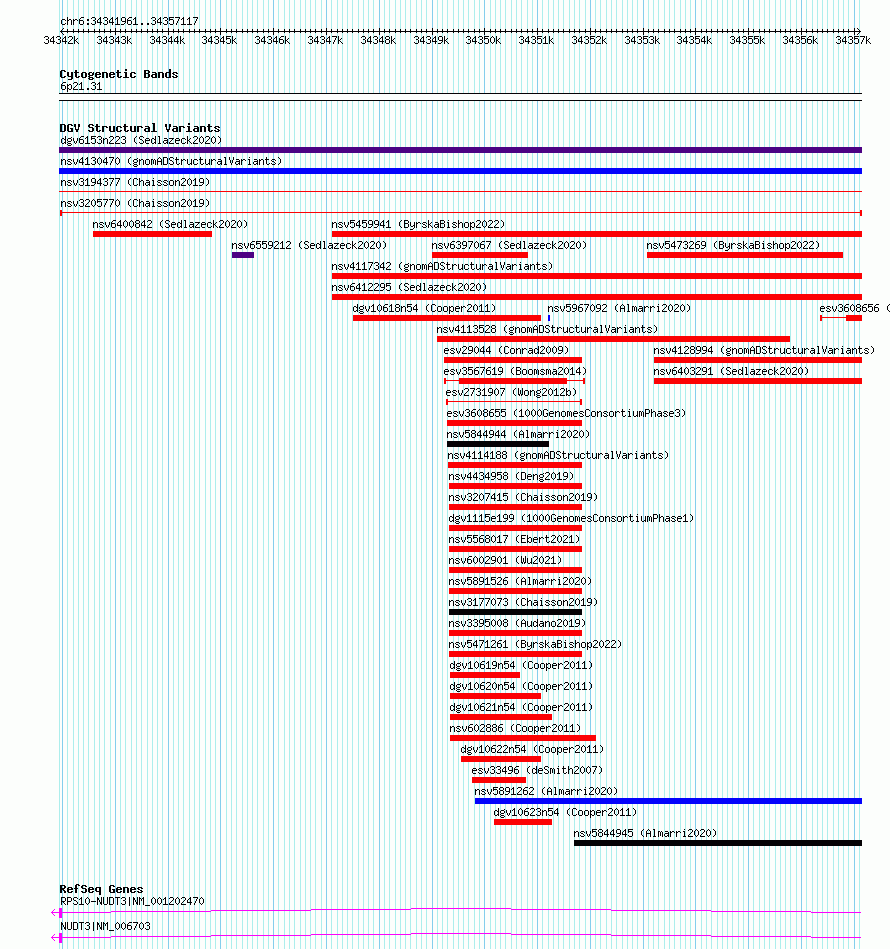Select nsv3207415 (Chaisson2019) label
The height and width of the screenshot is (949, 890).
coord(523,497)
